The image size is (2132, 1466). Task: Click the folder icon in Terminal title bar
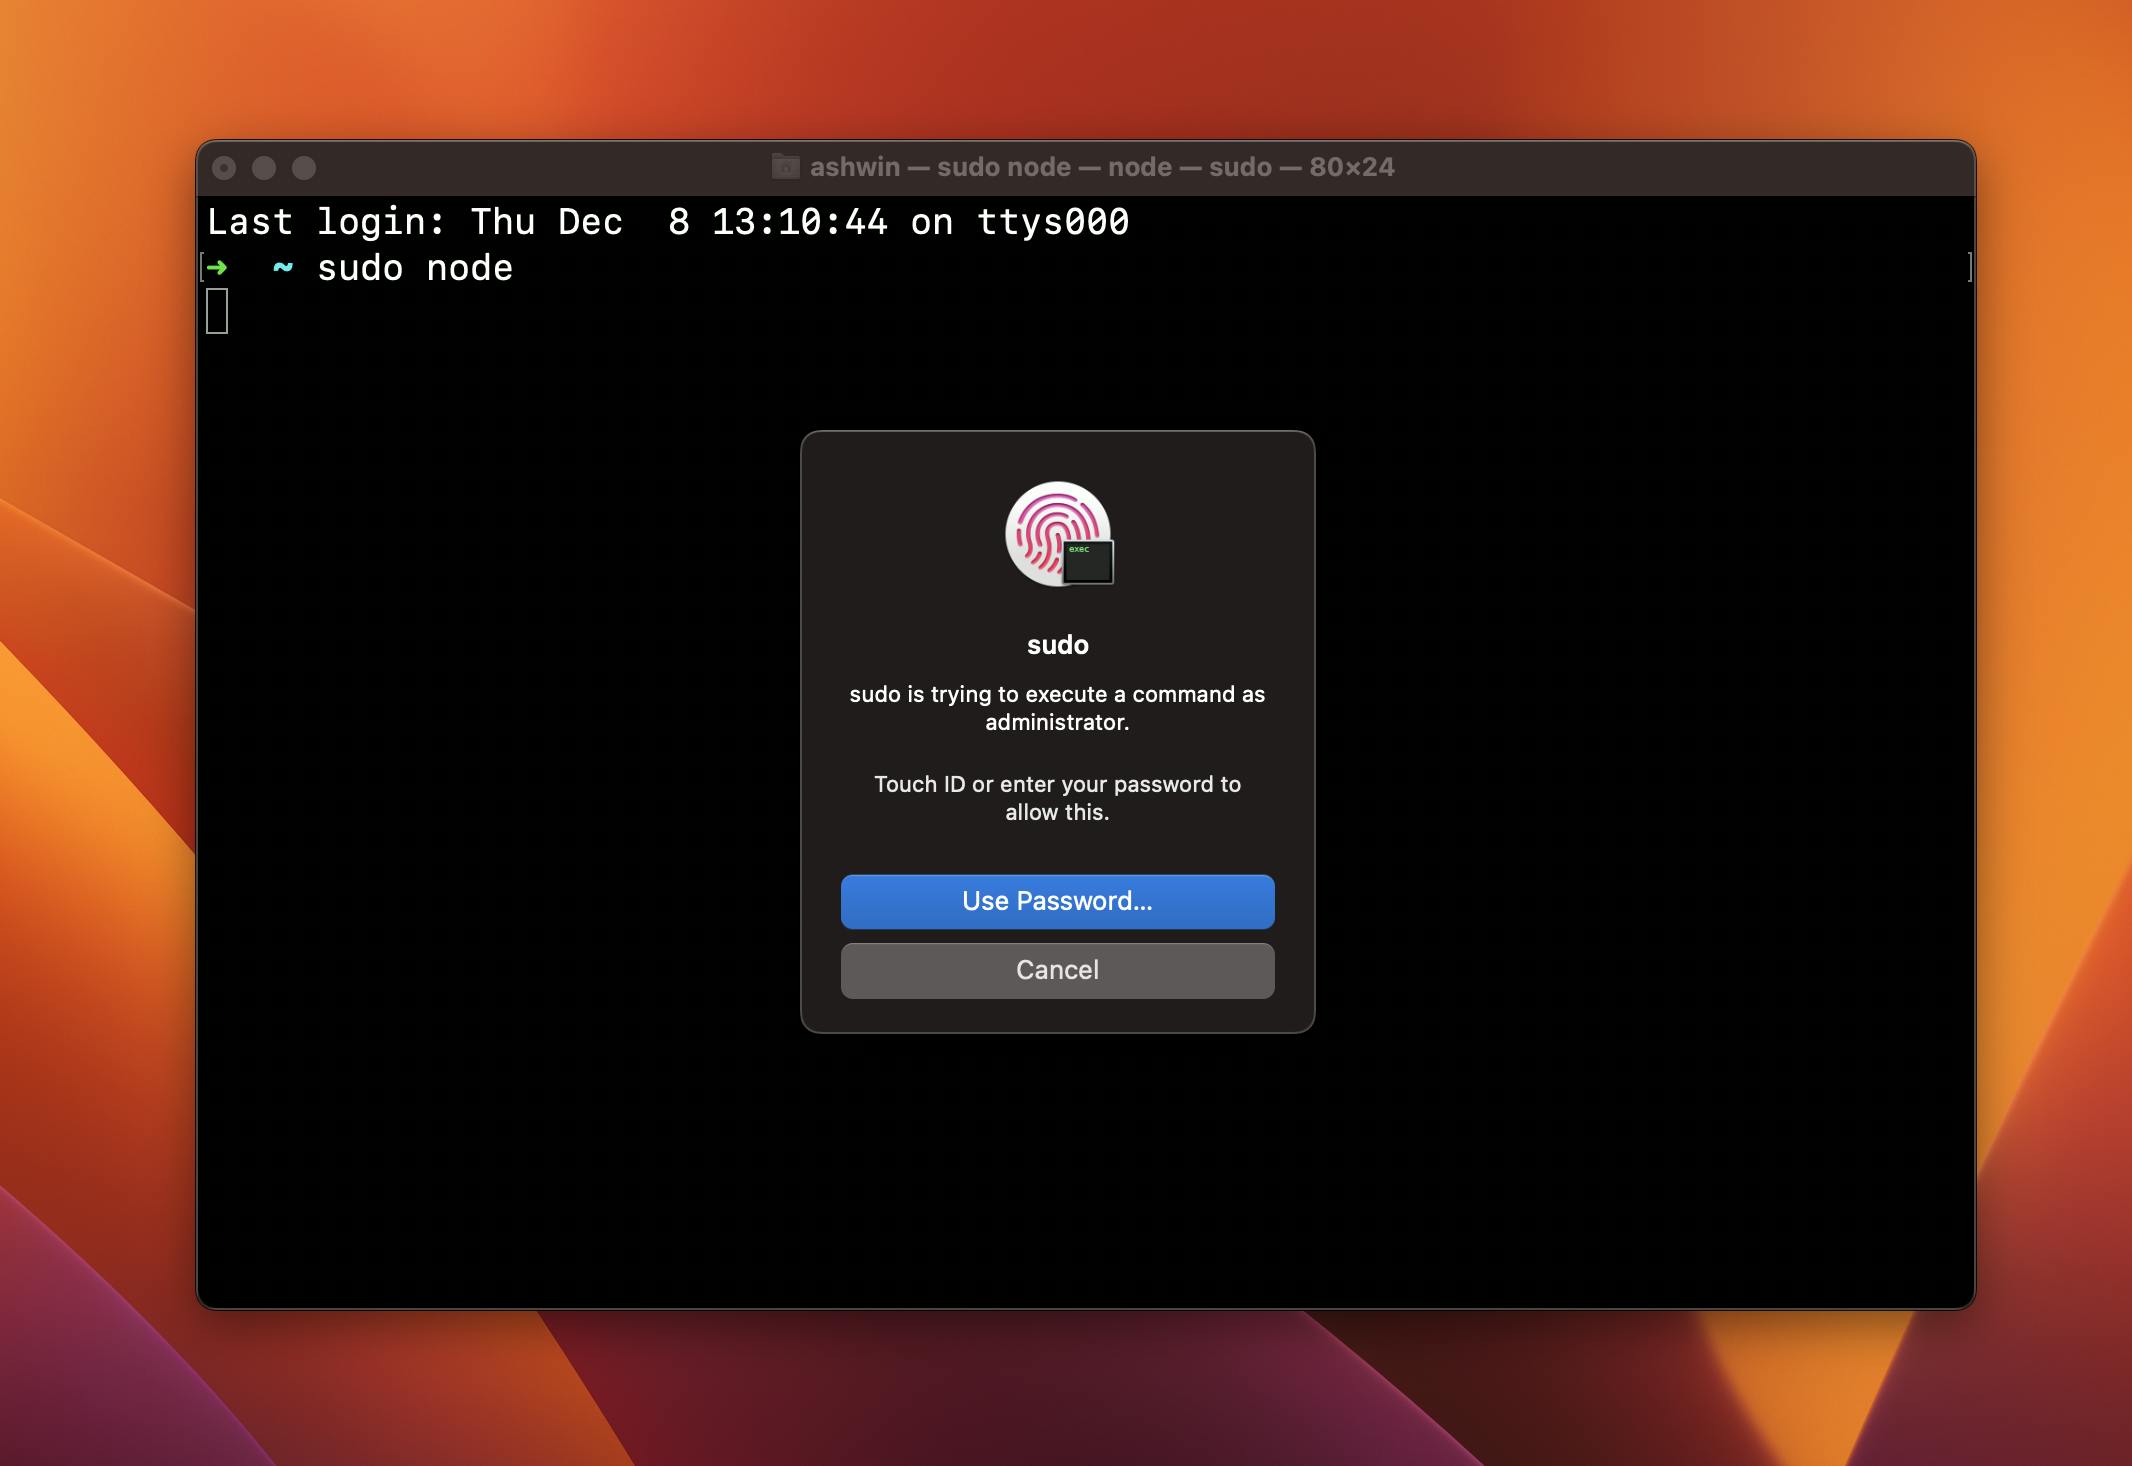coord(785,167)
